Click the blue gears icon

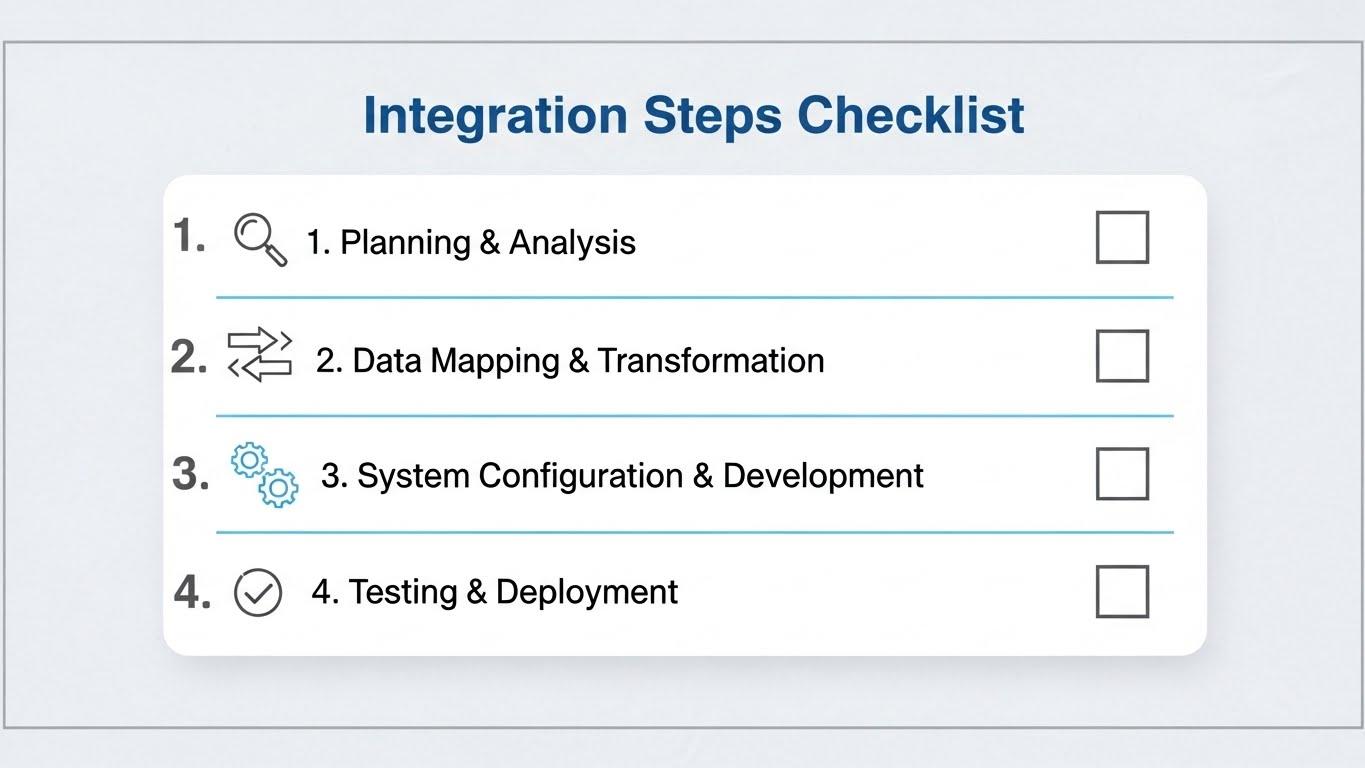[x=264, y=475]
